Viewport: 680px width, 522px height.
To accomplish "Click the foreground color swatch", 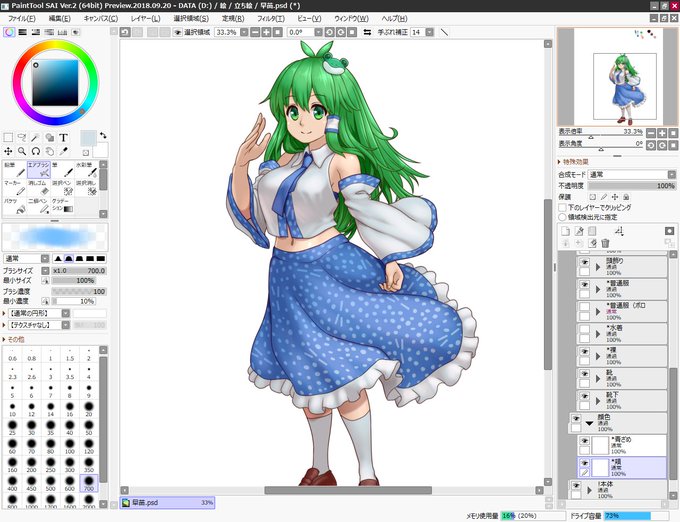I will (88, 139).
